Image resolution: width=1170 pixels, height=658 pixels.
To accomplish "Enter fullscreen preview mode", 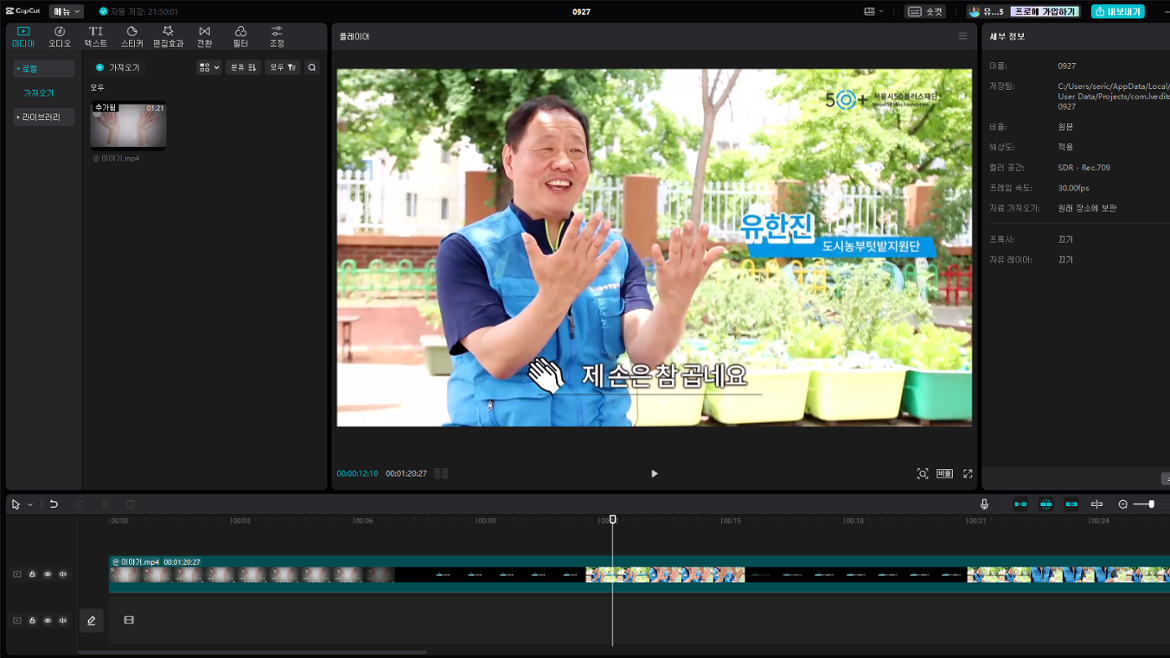I will (967, 474).
